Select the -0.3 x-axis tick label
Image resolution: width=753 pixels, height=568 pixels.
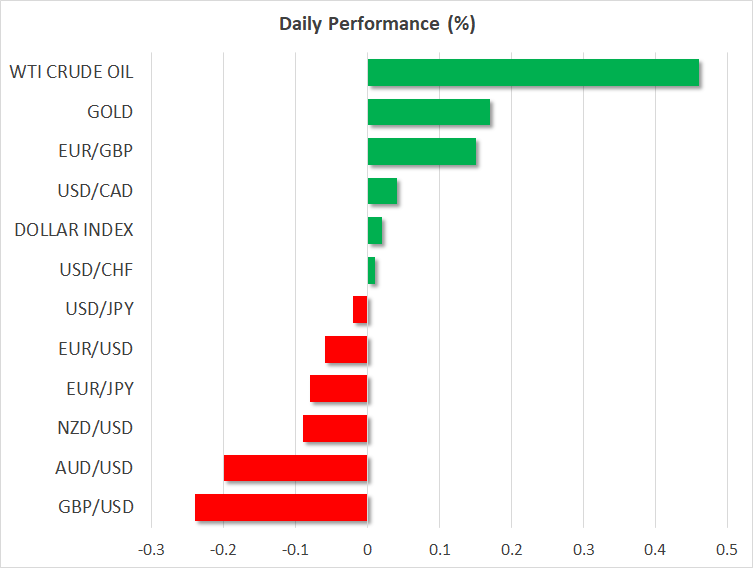[x=151, y=550]
